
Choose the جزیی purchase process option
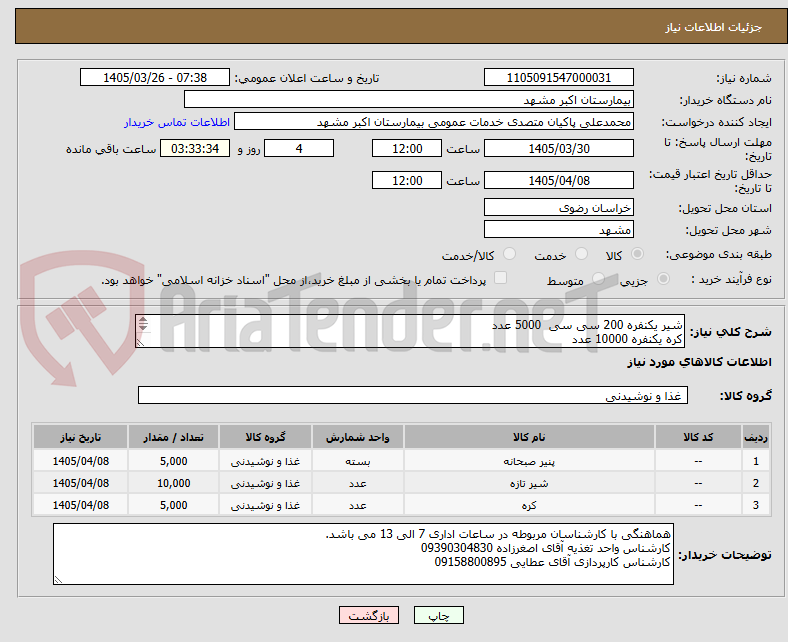[x=663, y=279]
